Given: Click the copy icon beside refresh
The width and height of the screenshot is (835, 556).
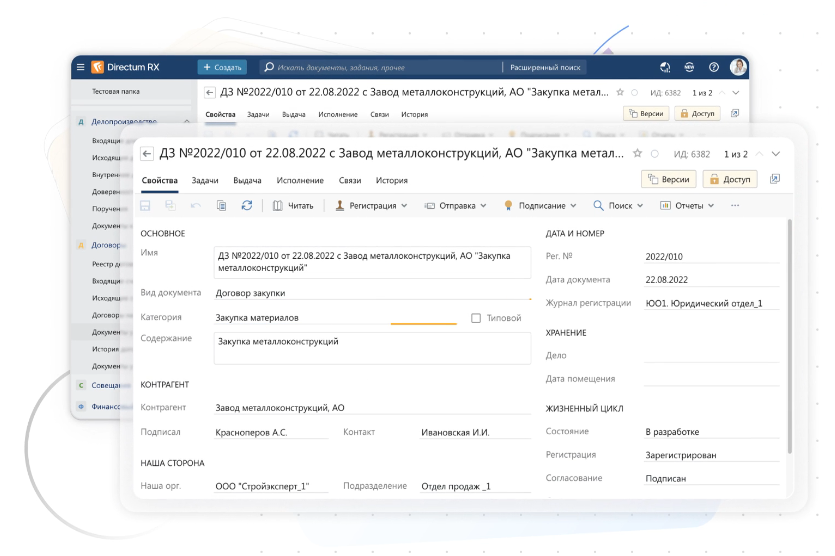Looking at the screenshot, I should point(221,205).
